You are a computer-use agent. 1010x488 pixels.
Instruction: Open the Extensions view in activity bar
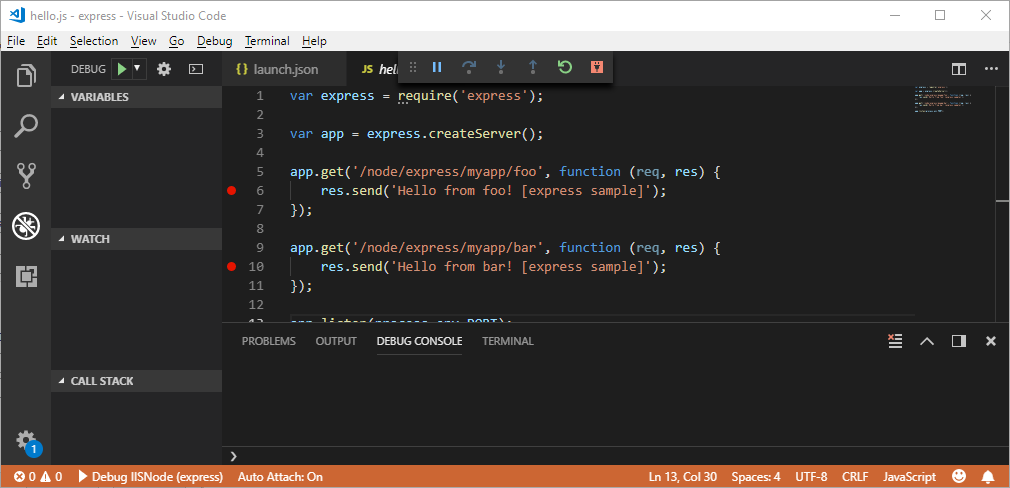pos(25,277)
